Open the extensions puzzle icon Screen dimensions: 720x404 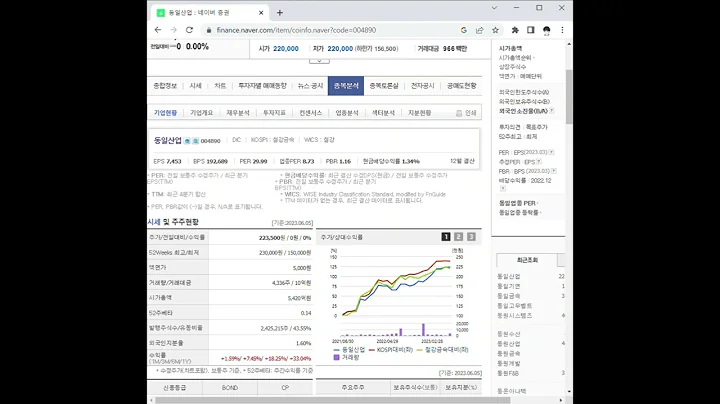515,30
